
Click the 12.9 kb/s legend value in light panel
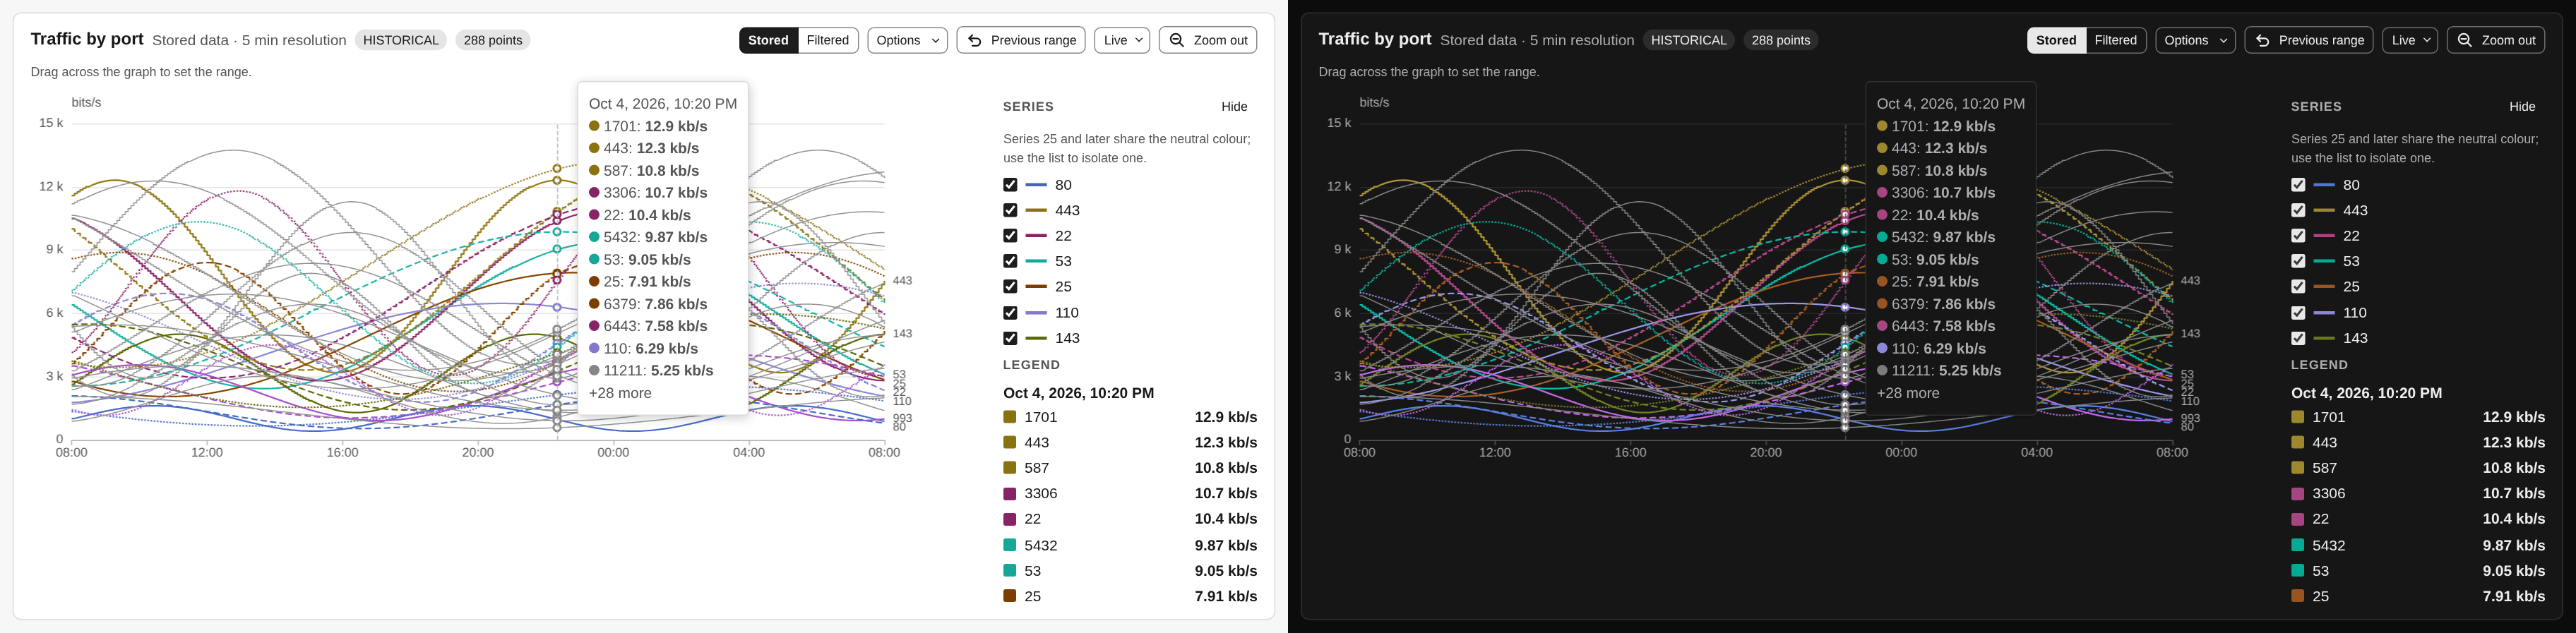click(1226, 417)
